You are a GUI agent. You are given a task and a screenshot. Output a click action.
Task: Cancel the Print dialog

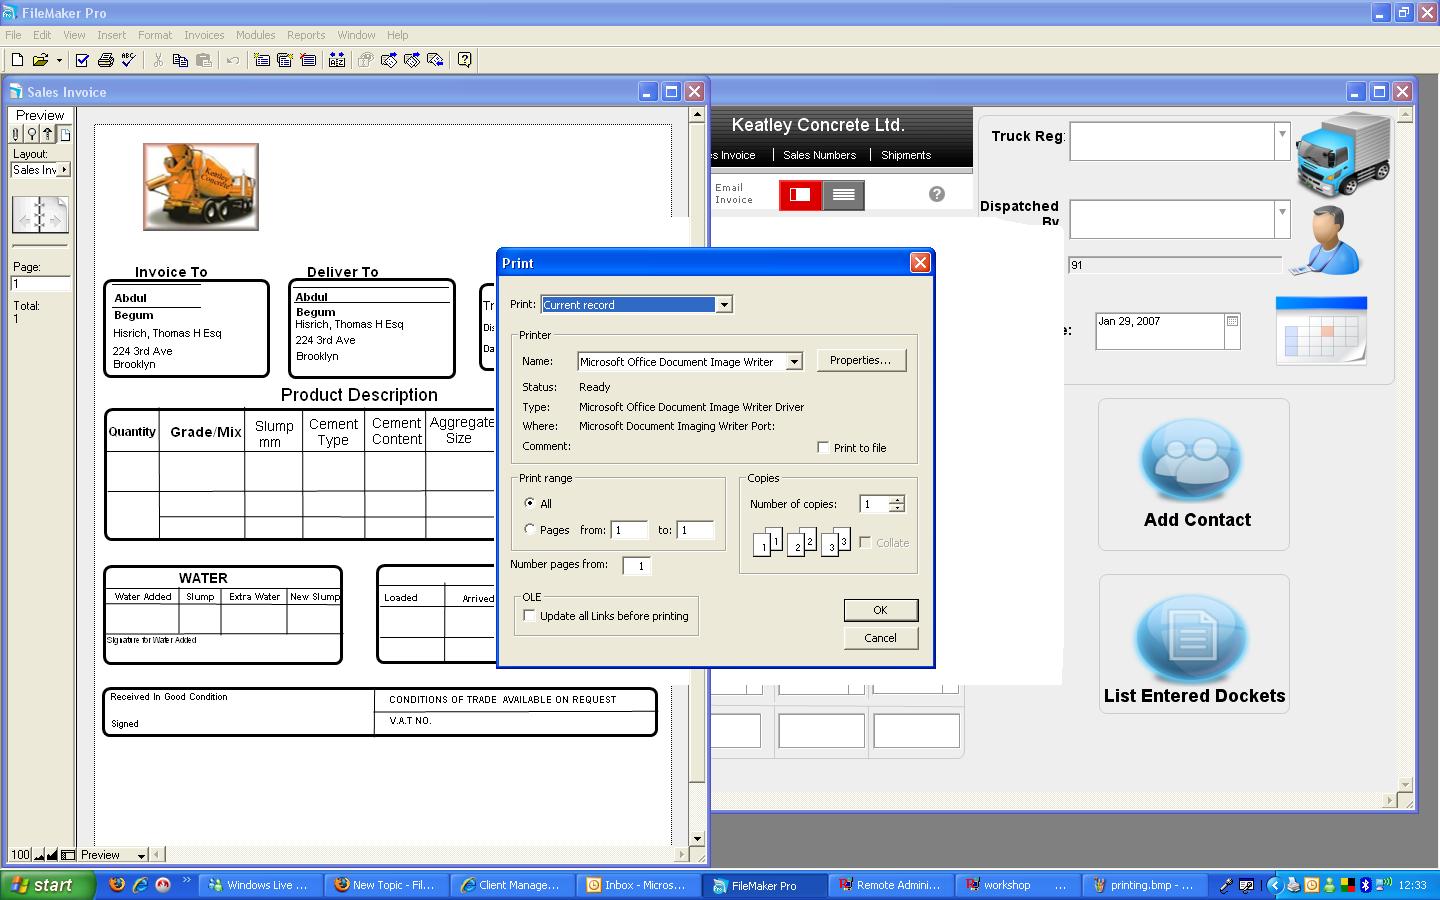(x=880, y=638)
